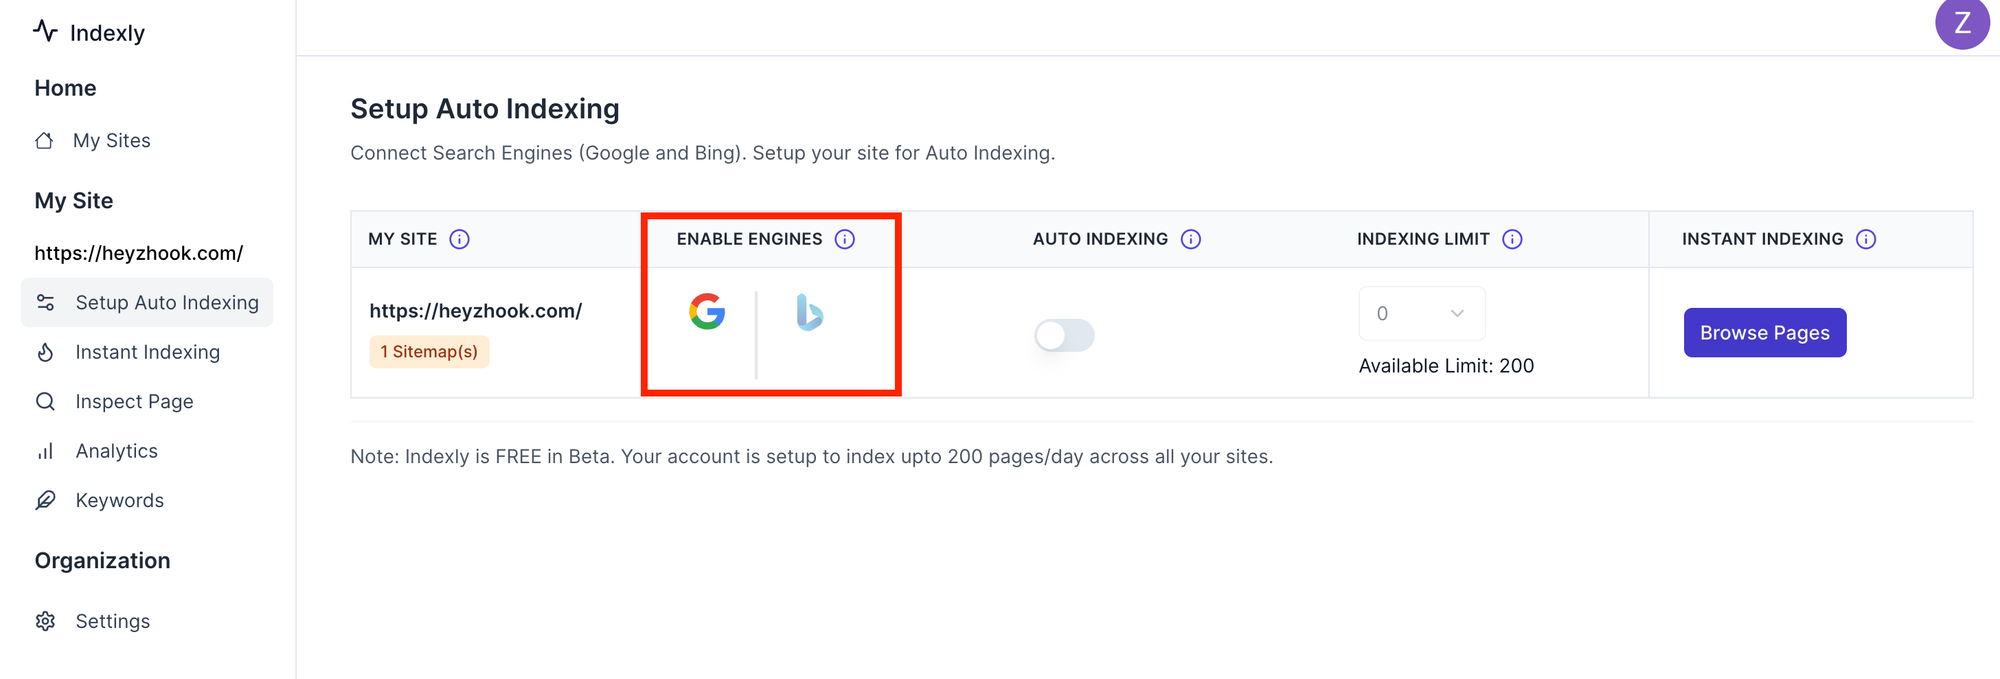The height and width of the screenshot is (679, 2000).
Task: Enable the Auto Indexing toggle switch
Action: pyautogui.click(x=1064, y=335)
